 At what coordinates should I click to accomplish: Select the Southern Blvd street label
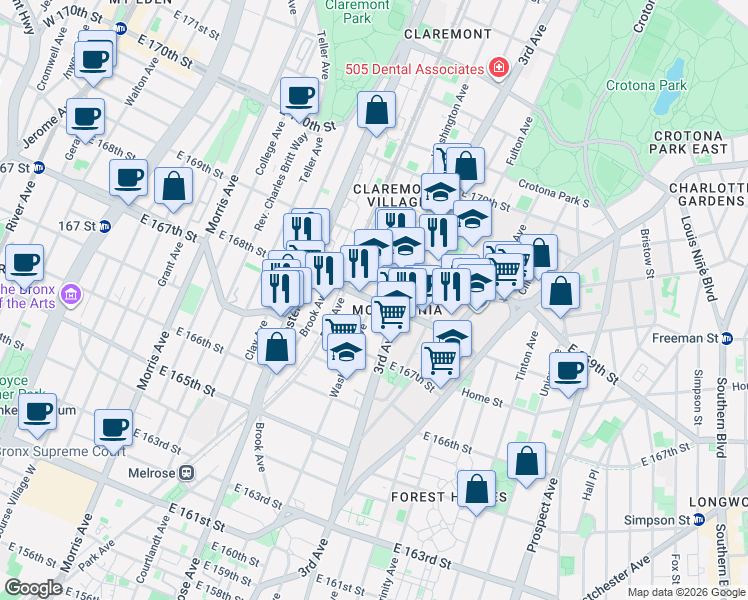pos(722,417)
